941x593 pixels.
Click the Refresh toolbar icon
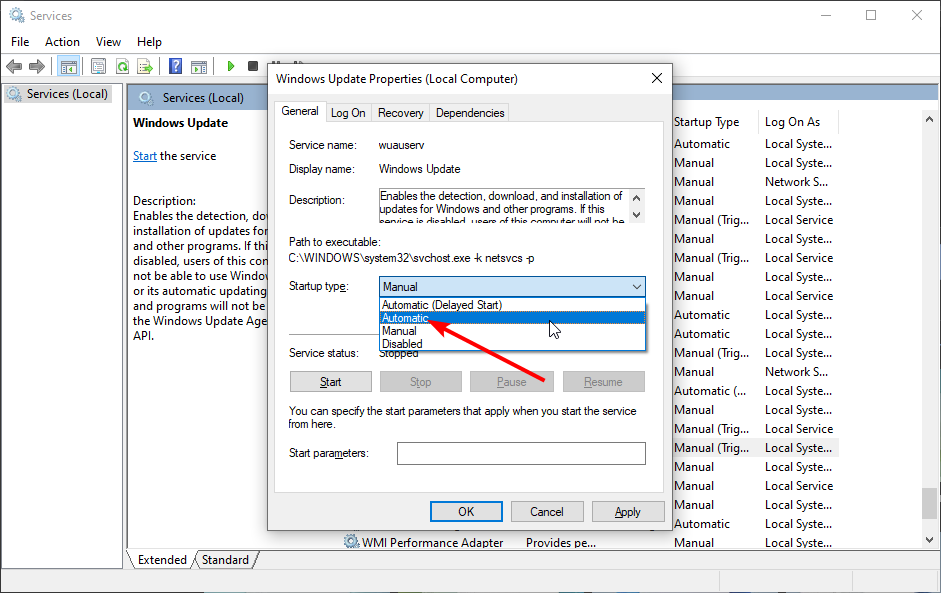click(122, 66)
